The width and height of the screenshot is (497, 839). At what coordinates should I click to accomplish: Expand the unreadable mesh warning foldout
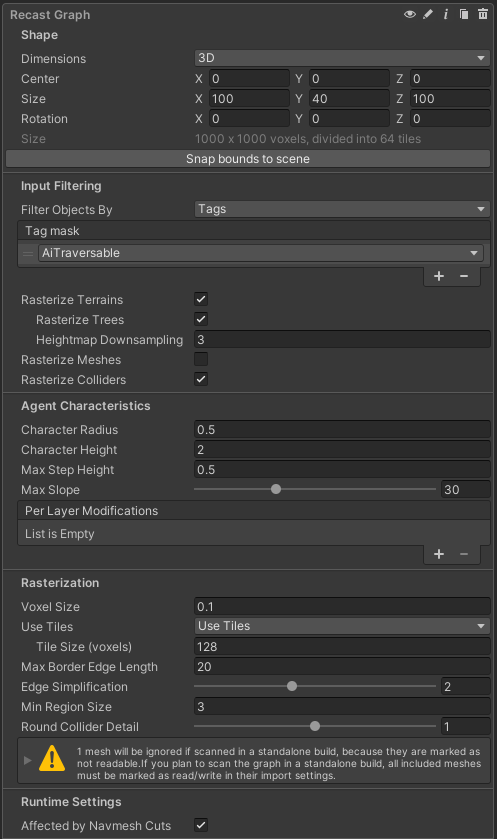[28, 760]
